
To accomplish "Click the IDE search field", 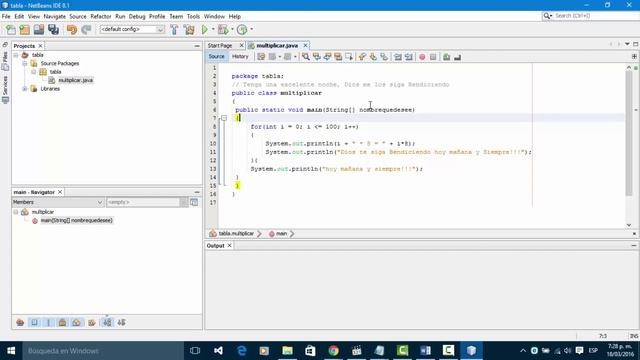I will (x=595, y=16).
